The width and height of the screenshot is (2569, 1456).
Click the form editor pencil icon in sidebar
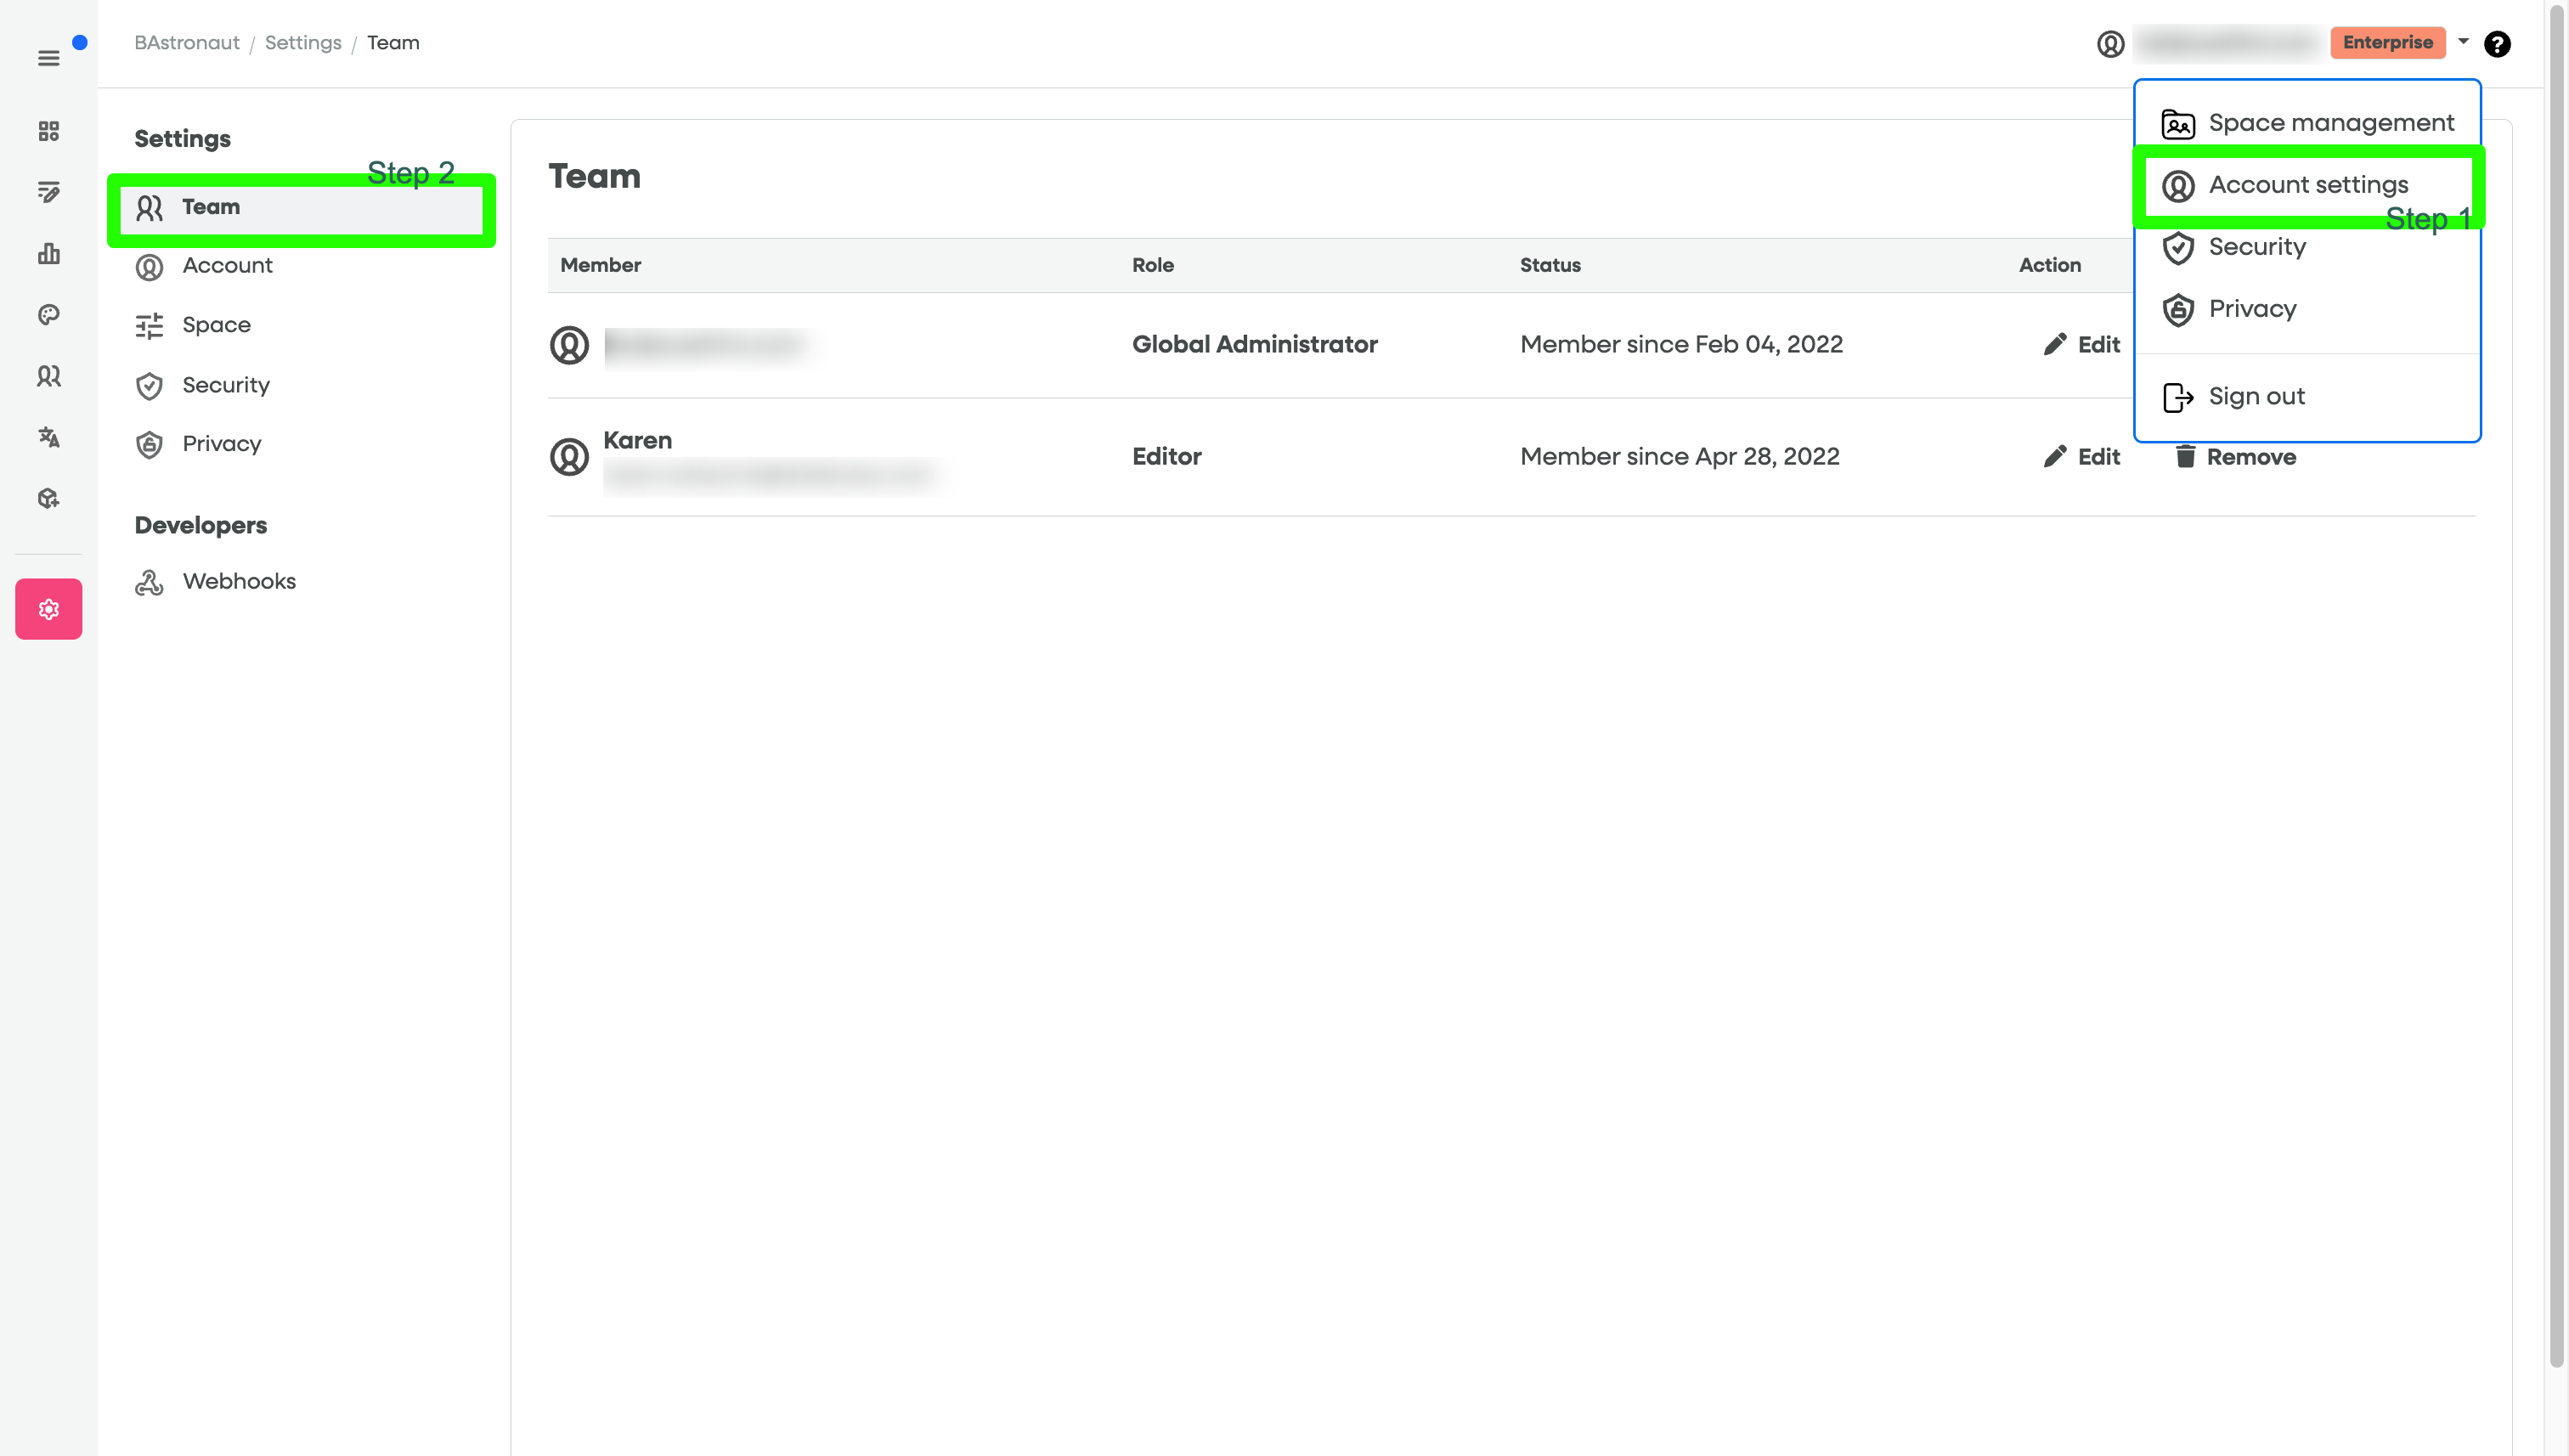[48, 192]
